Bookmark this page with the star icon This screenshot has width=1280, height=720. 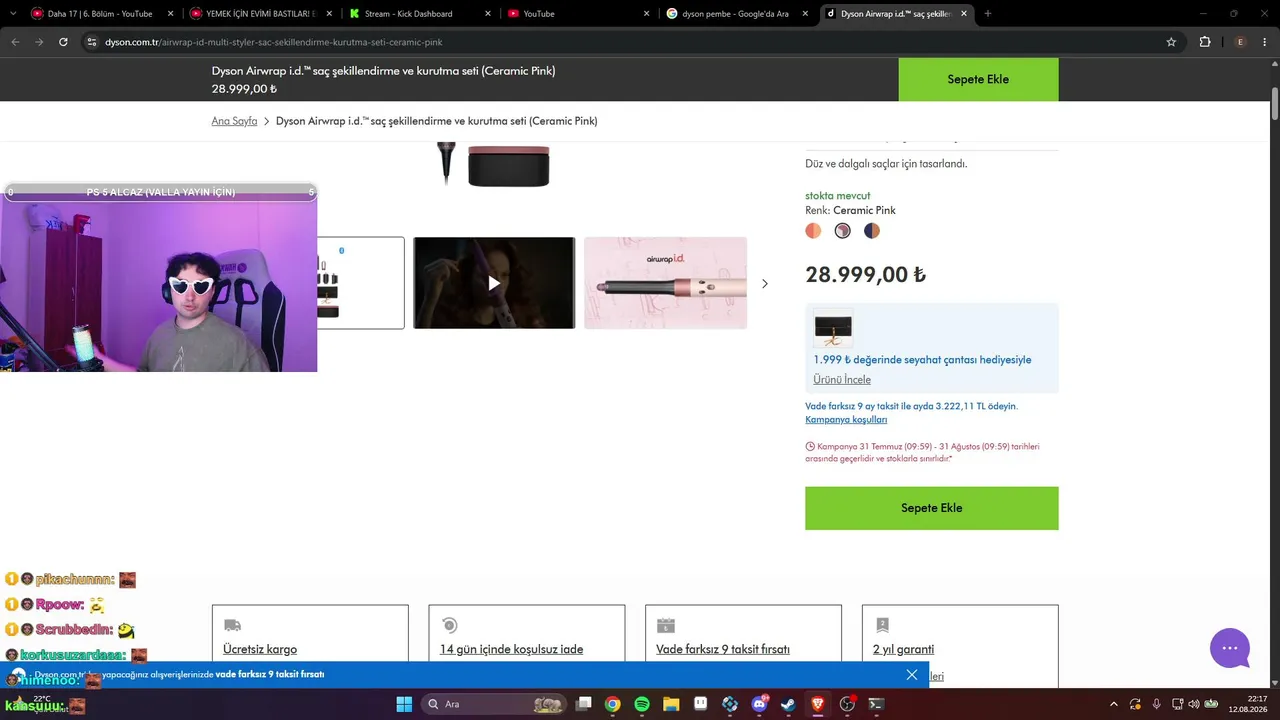click(1171, 42)
